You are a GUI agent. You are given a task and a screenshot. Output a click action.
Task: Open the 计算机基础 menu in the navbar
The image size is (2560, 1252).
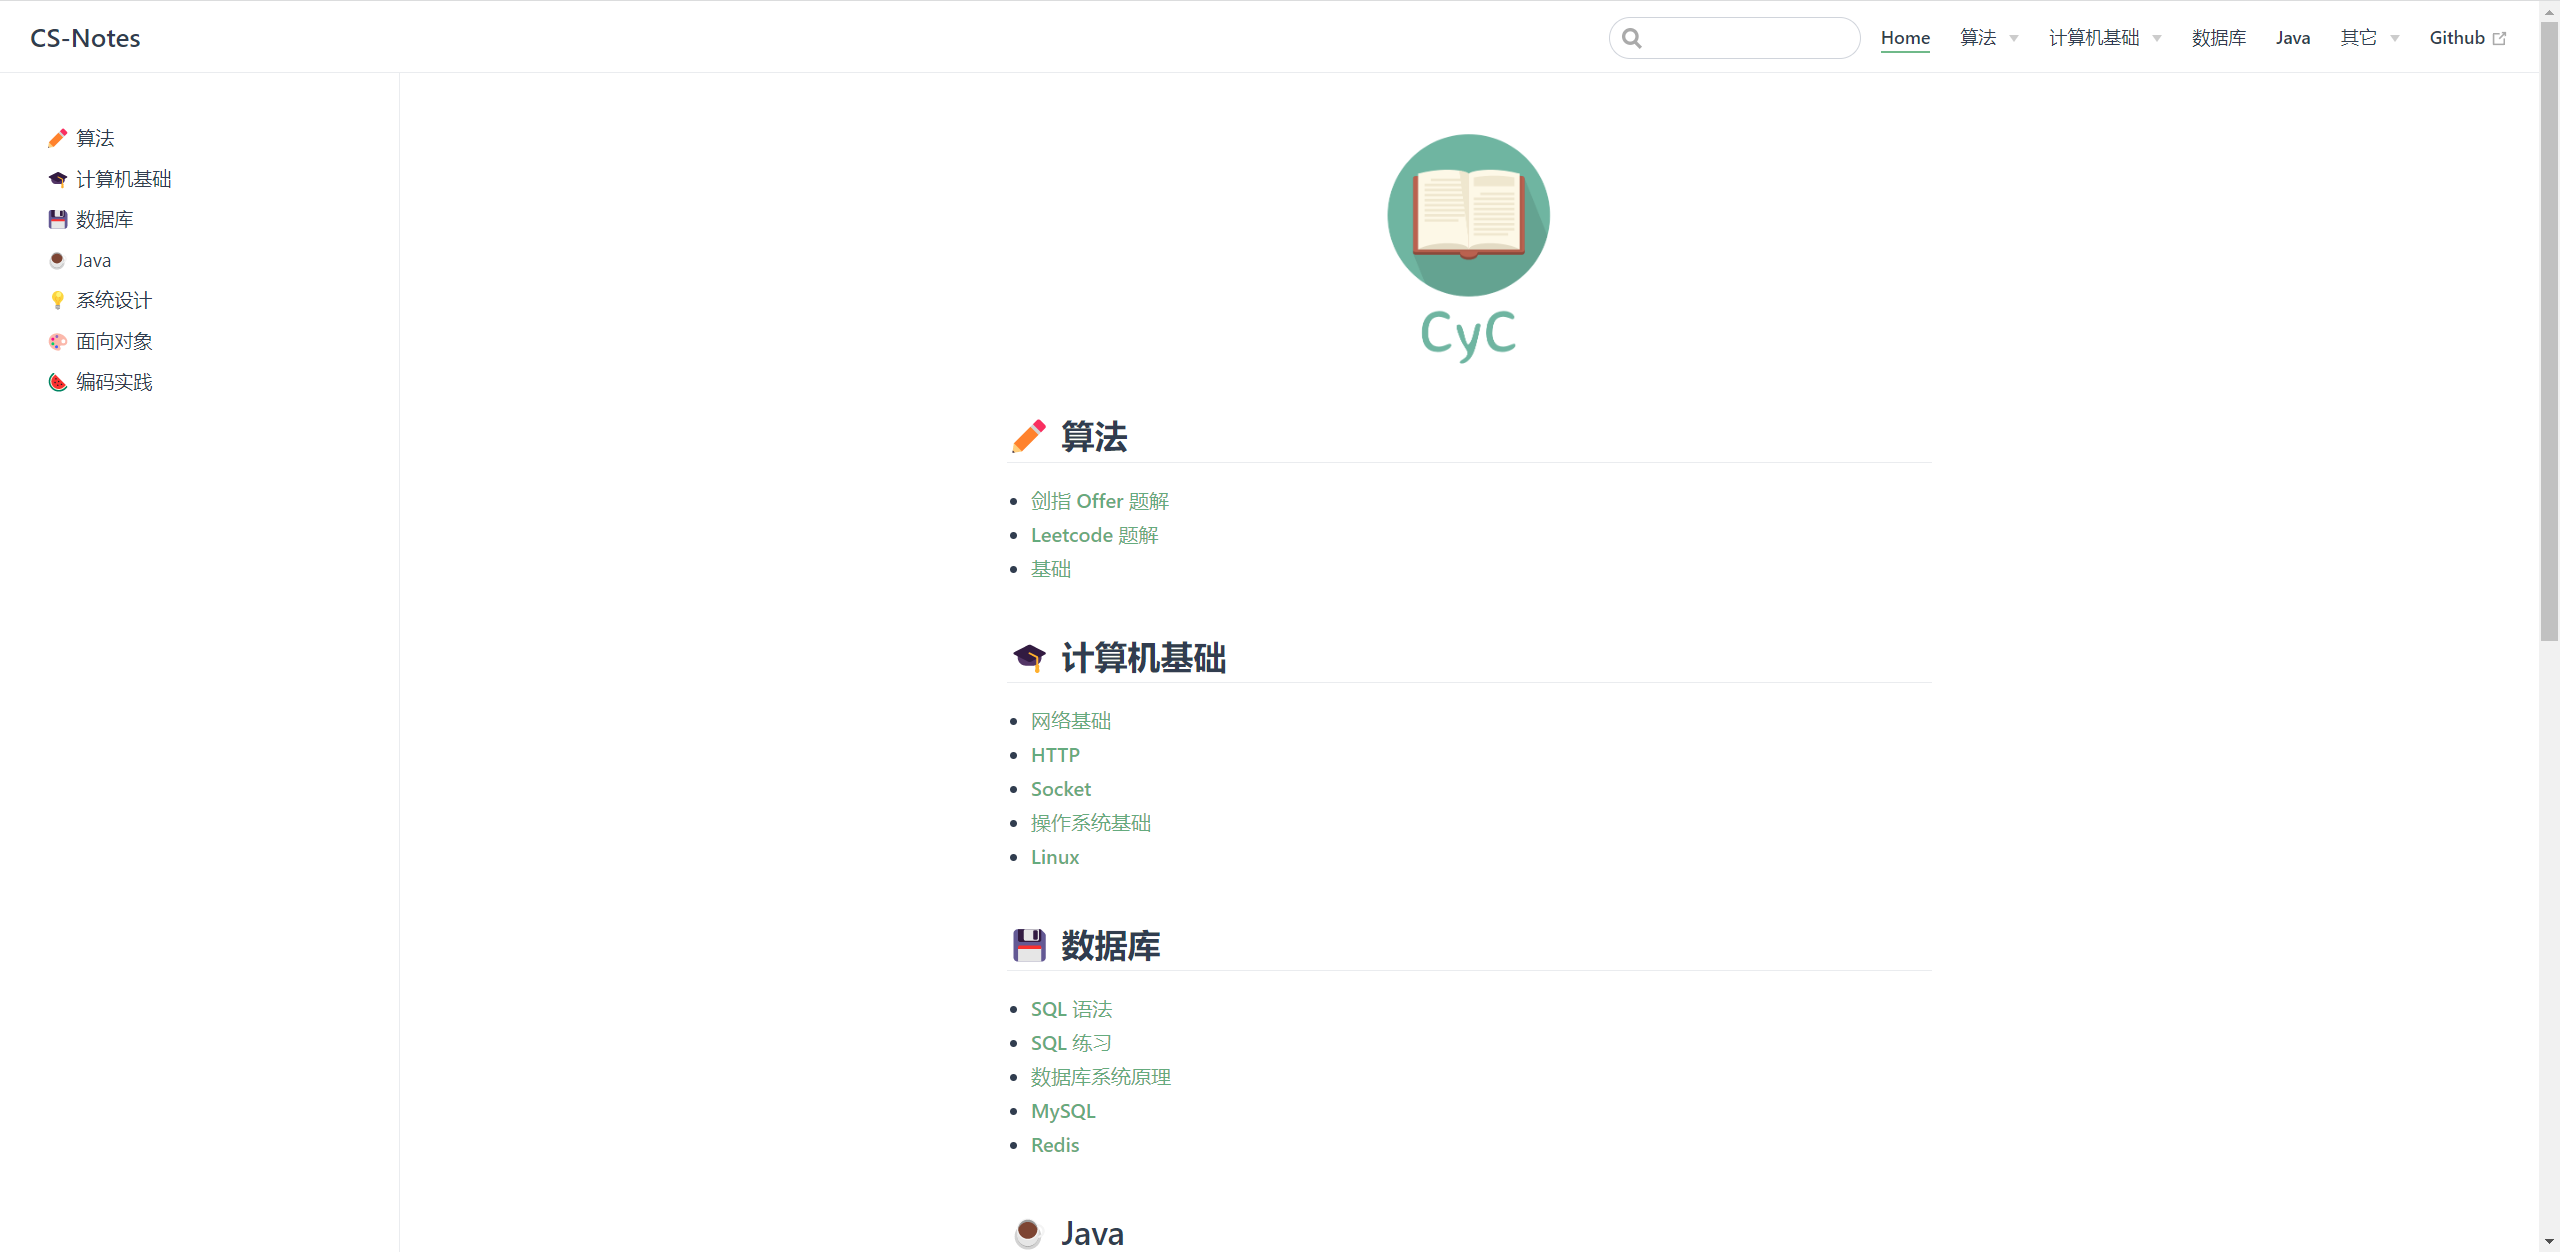(x=2094, y=38)
